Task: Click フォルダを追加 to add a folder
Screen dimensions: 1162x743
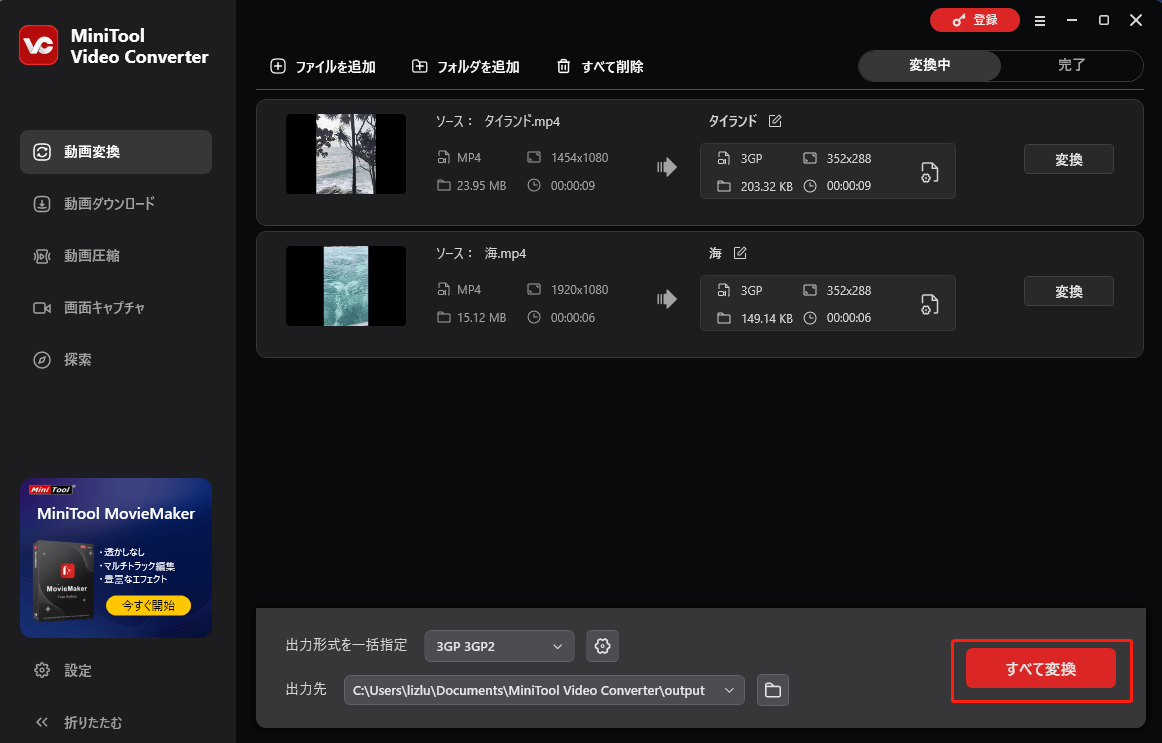Action: 465,67
